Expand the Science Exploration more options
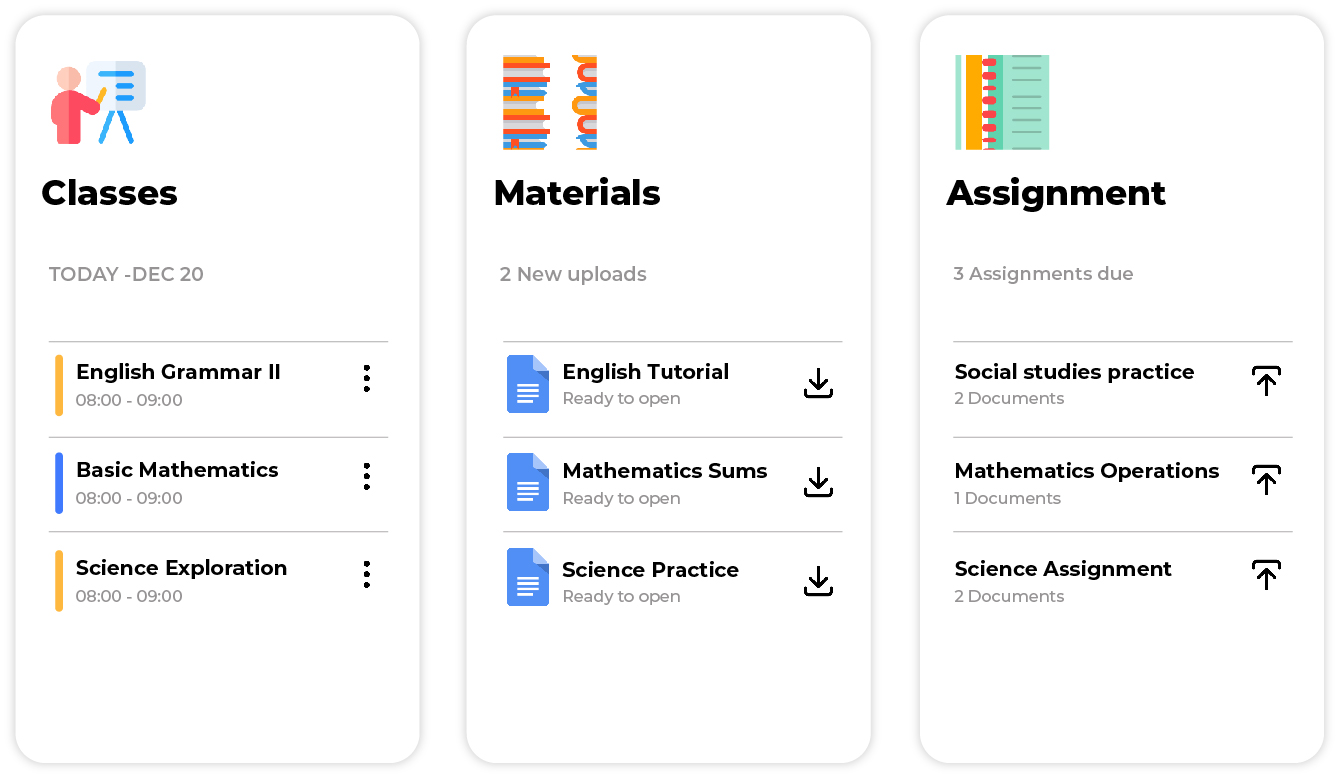1339x778 pixels. click(x=367, y=574)
